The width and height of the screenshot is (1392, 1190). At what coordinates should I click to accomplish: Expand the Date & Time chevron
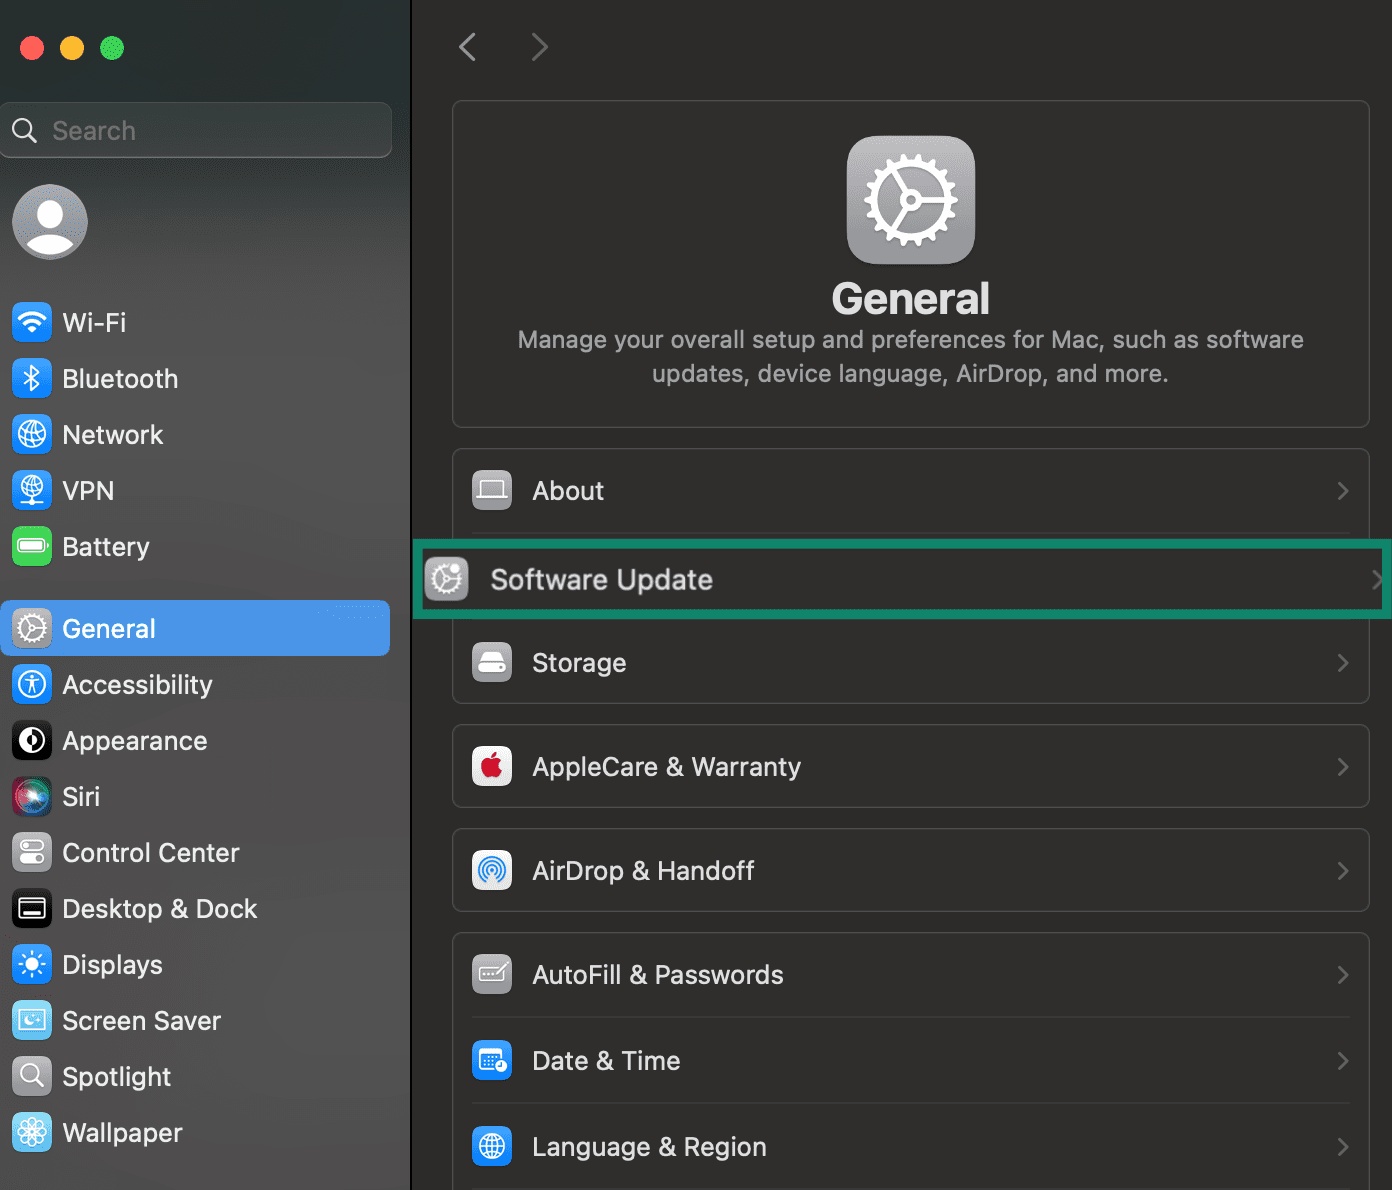pos(1343,1060)
